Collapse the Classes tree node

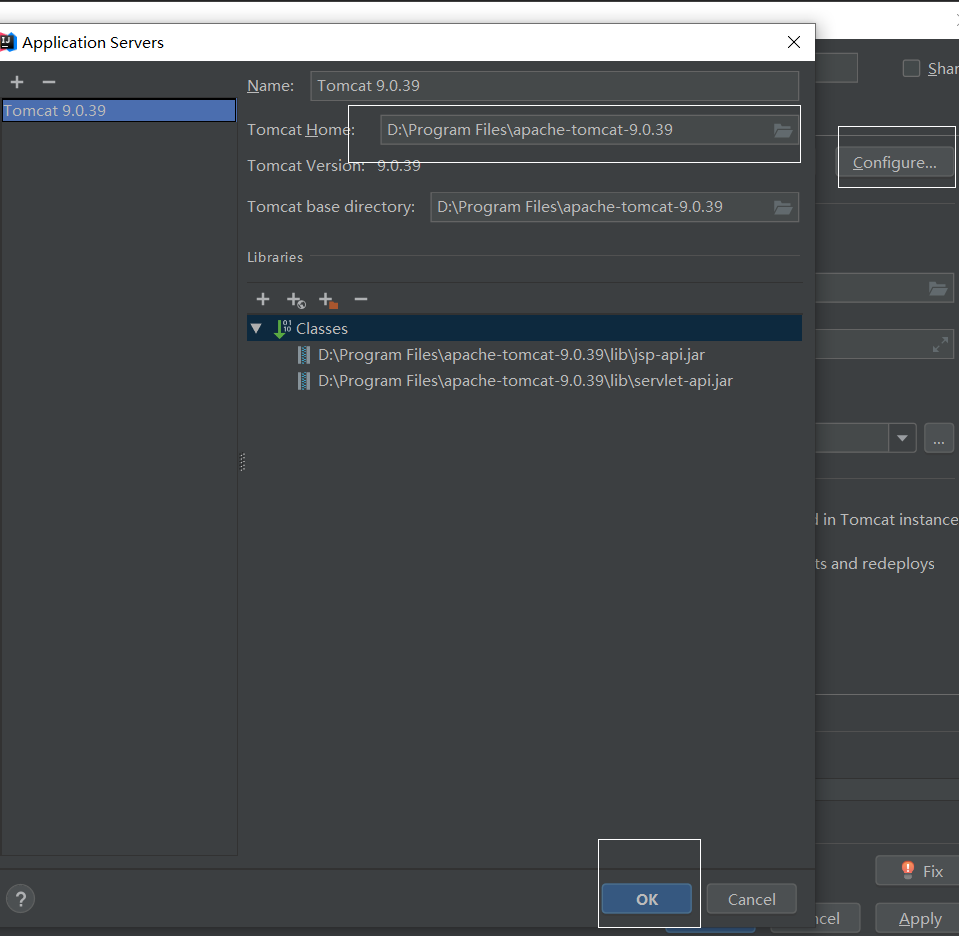point(256,329)
